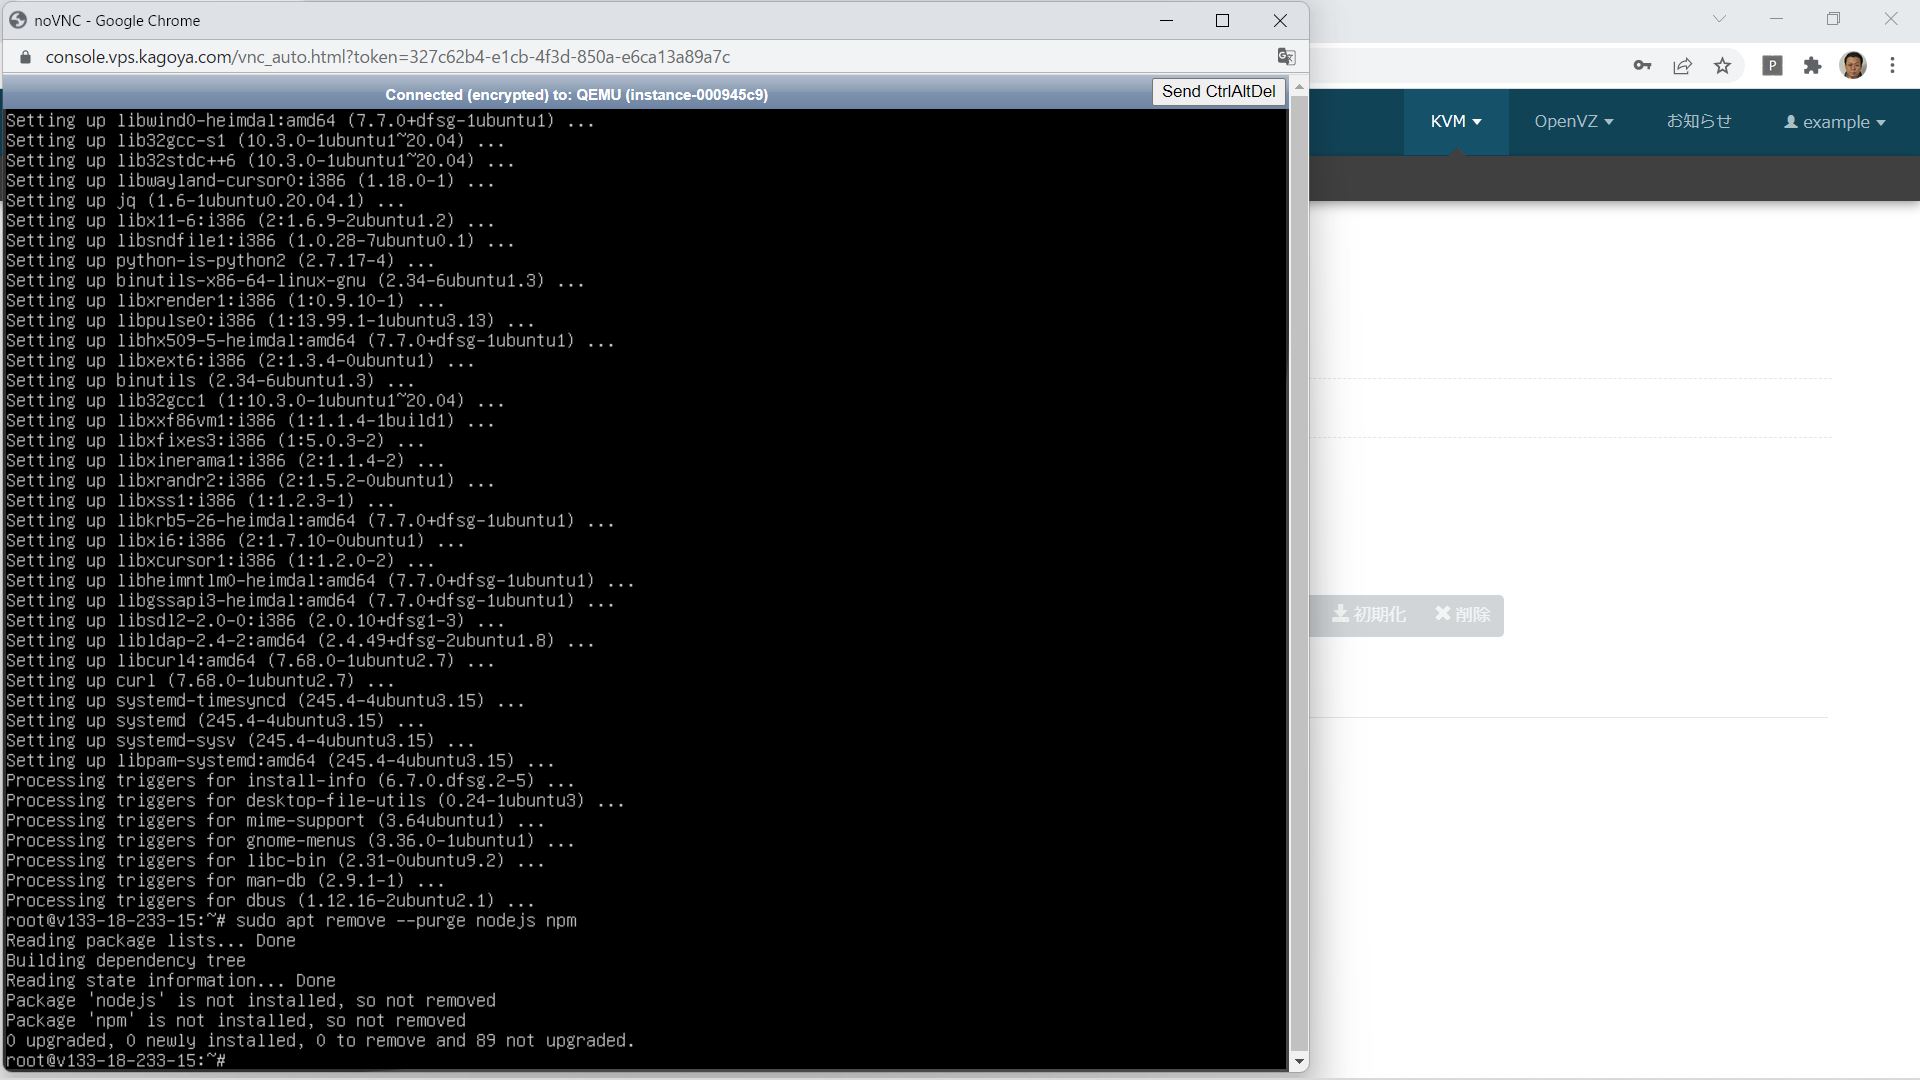Expand the KVM dropdown
The image size is (1920, 1080).
click(1455, 122)
